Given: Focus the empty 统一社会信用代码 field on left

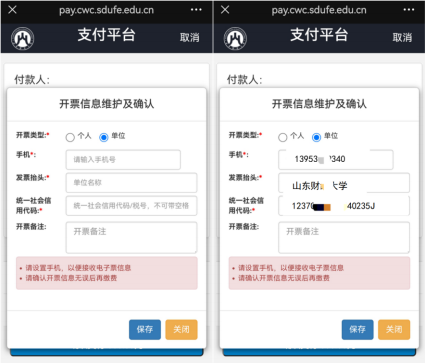Looking at the screenshot, I should click(131, 206).
